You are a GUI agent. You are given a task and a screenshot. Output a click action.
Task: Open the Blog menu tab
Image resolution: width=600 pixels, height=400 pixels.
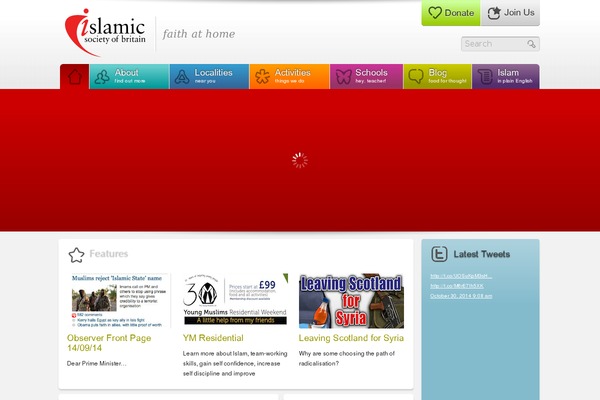pos(438,77)
